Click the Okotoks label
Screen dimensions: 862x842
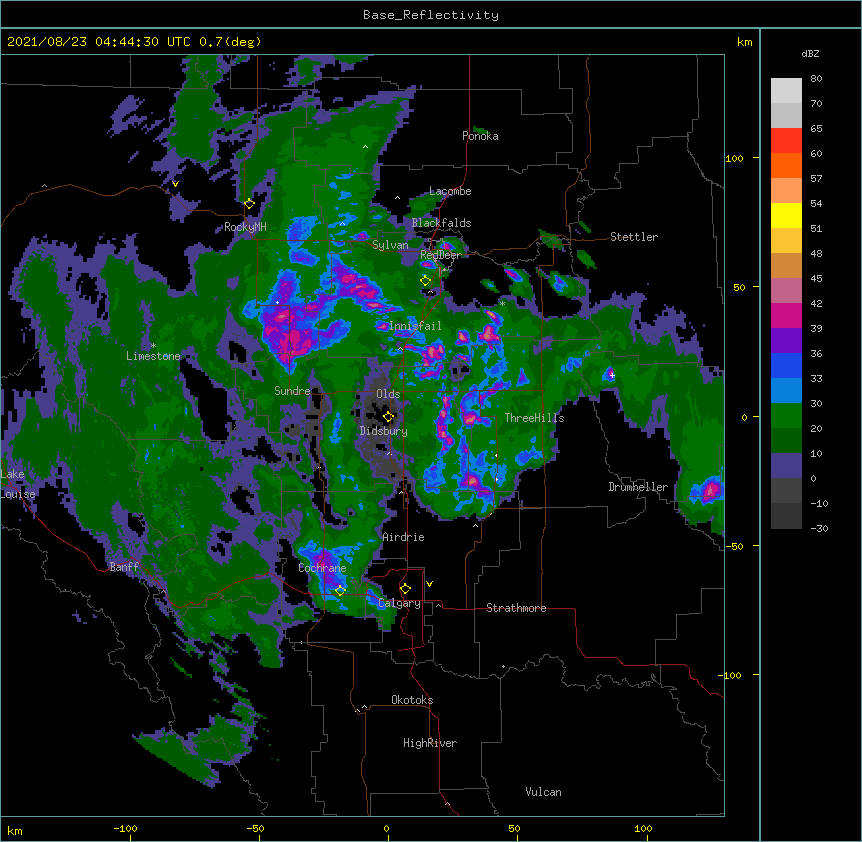(x=412, y=700)
